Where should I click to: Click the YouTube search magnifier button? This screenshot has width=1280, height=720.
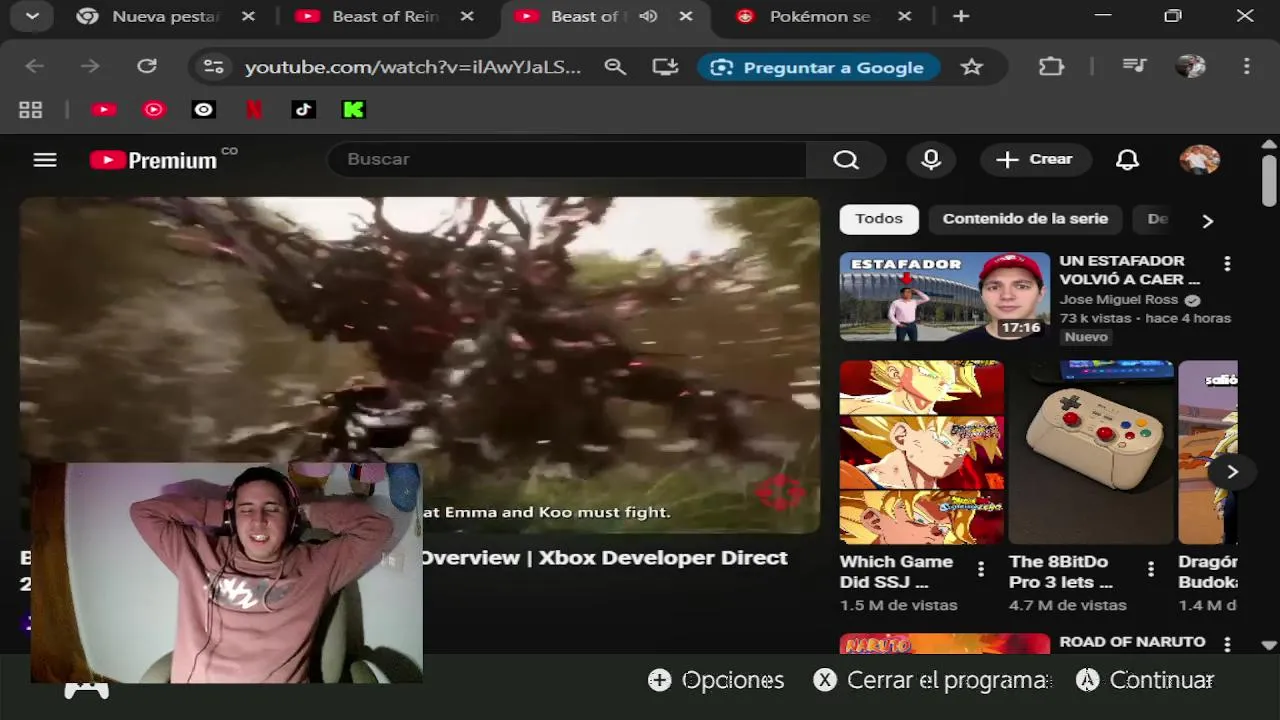pyautogui.click(x=846, y=159)
